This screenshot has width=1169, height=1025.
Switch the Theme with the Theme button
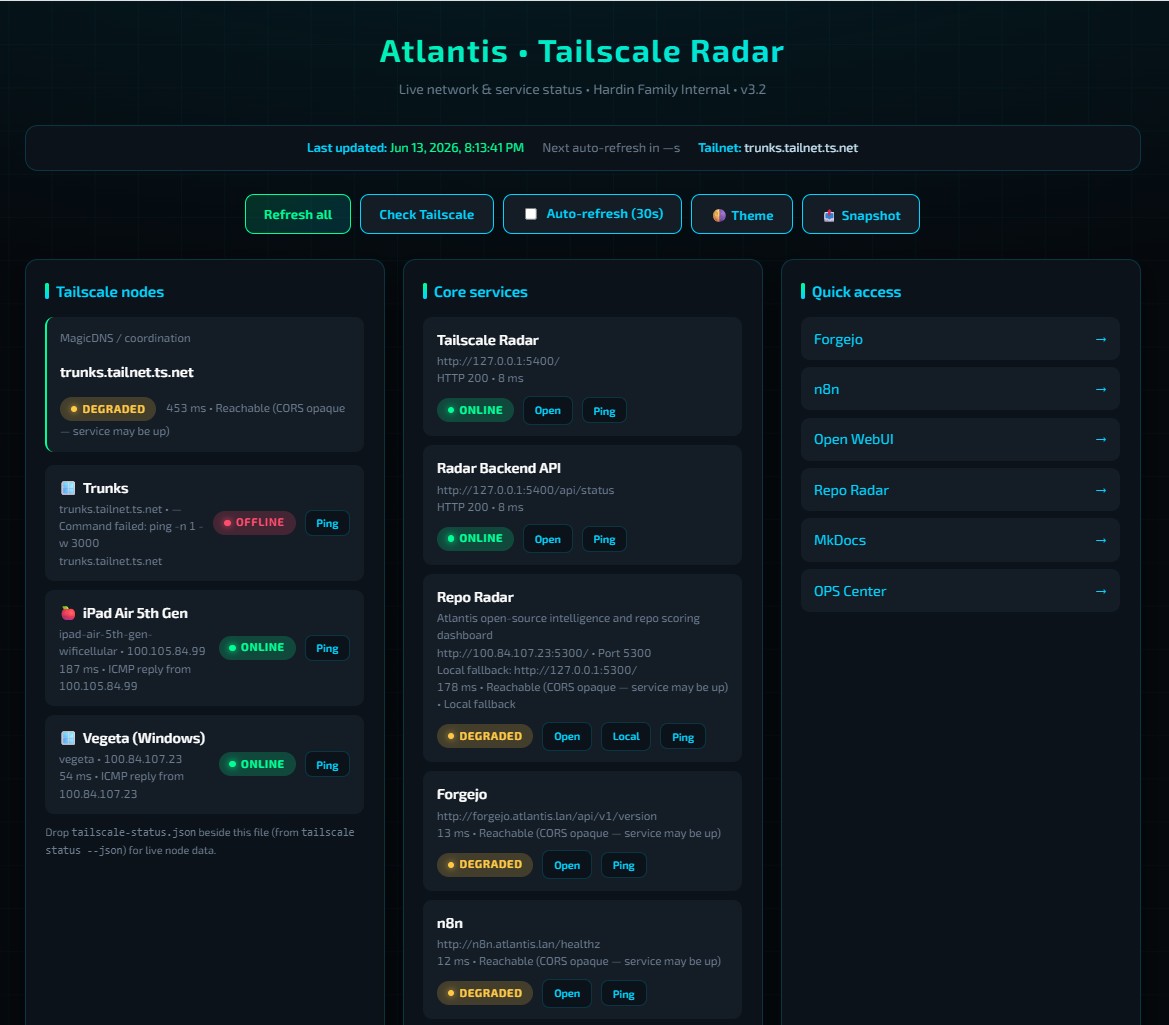click(741, 215)
